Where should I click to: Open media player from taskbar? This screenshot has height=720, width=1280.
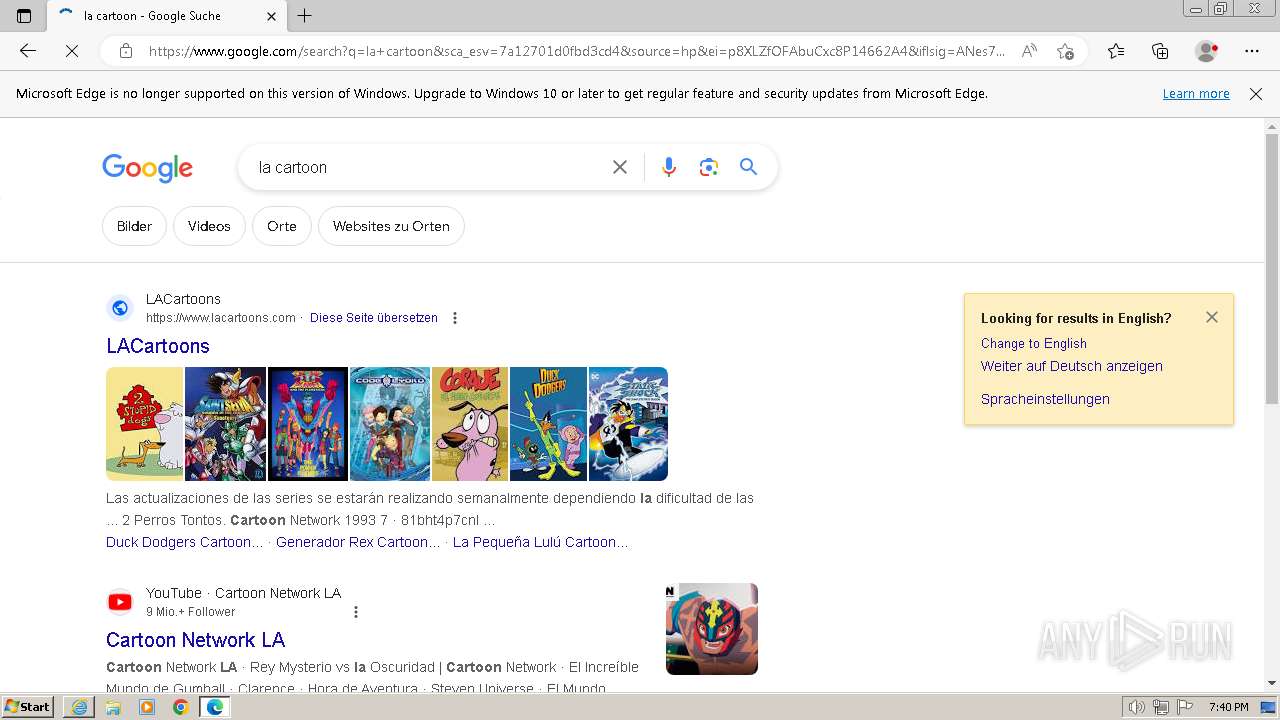[x=147, y=707]
